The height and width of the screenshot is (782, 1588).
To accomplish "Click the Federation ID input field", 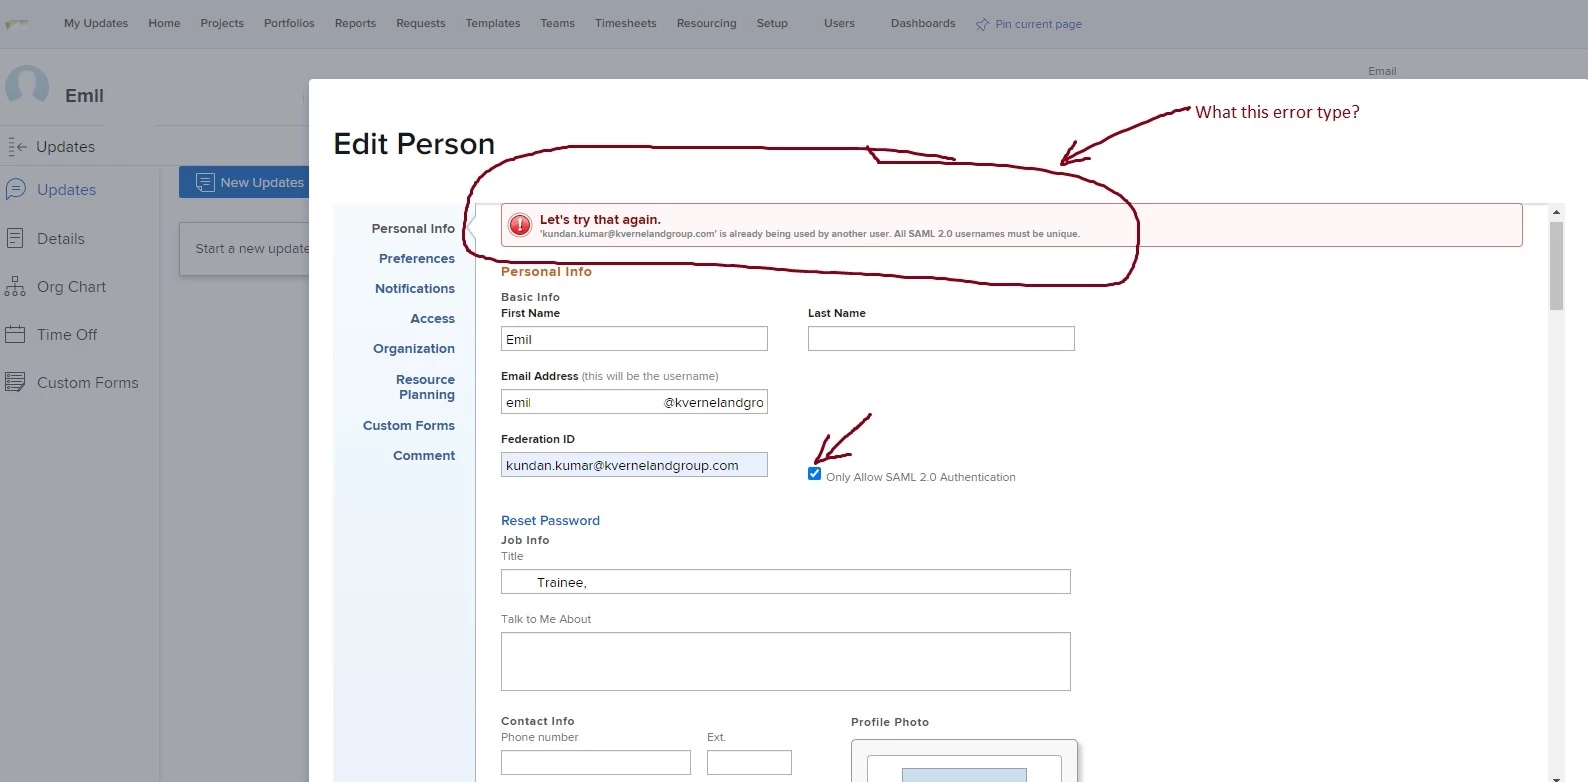I will point(634,465).
